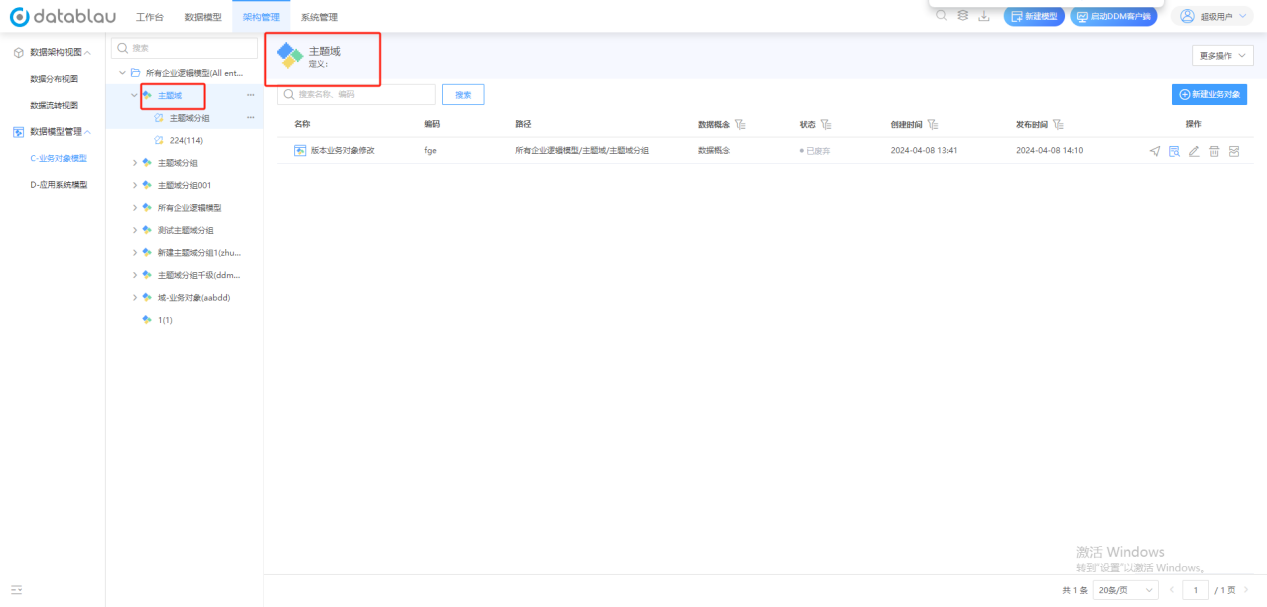Collapse the 所有企业逻辑模型(All ent... root folder
This screenshot has height=607, width=1267.
[x=122, y=73]
